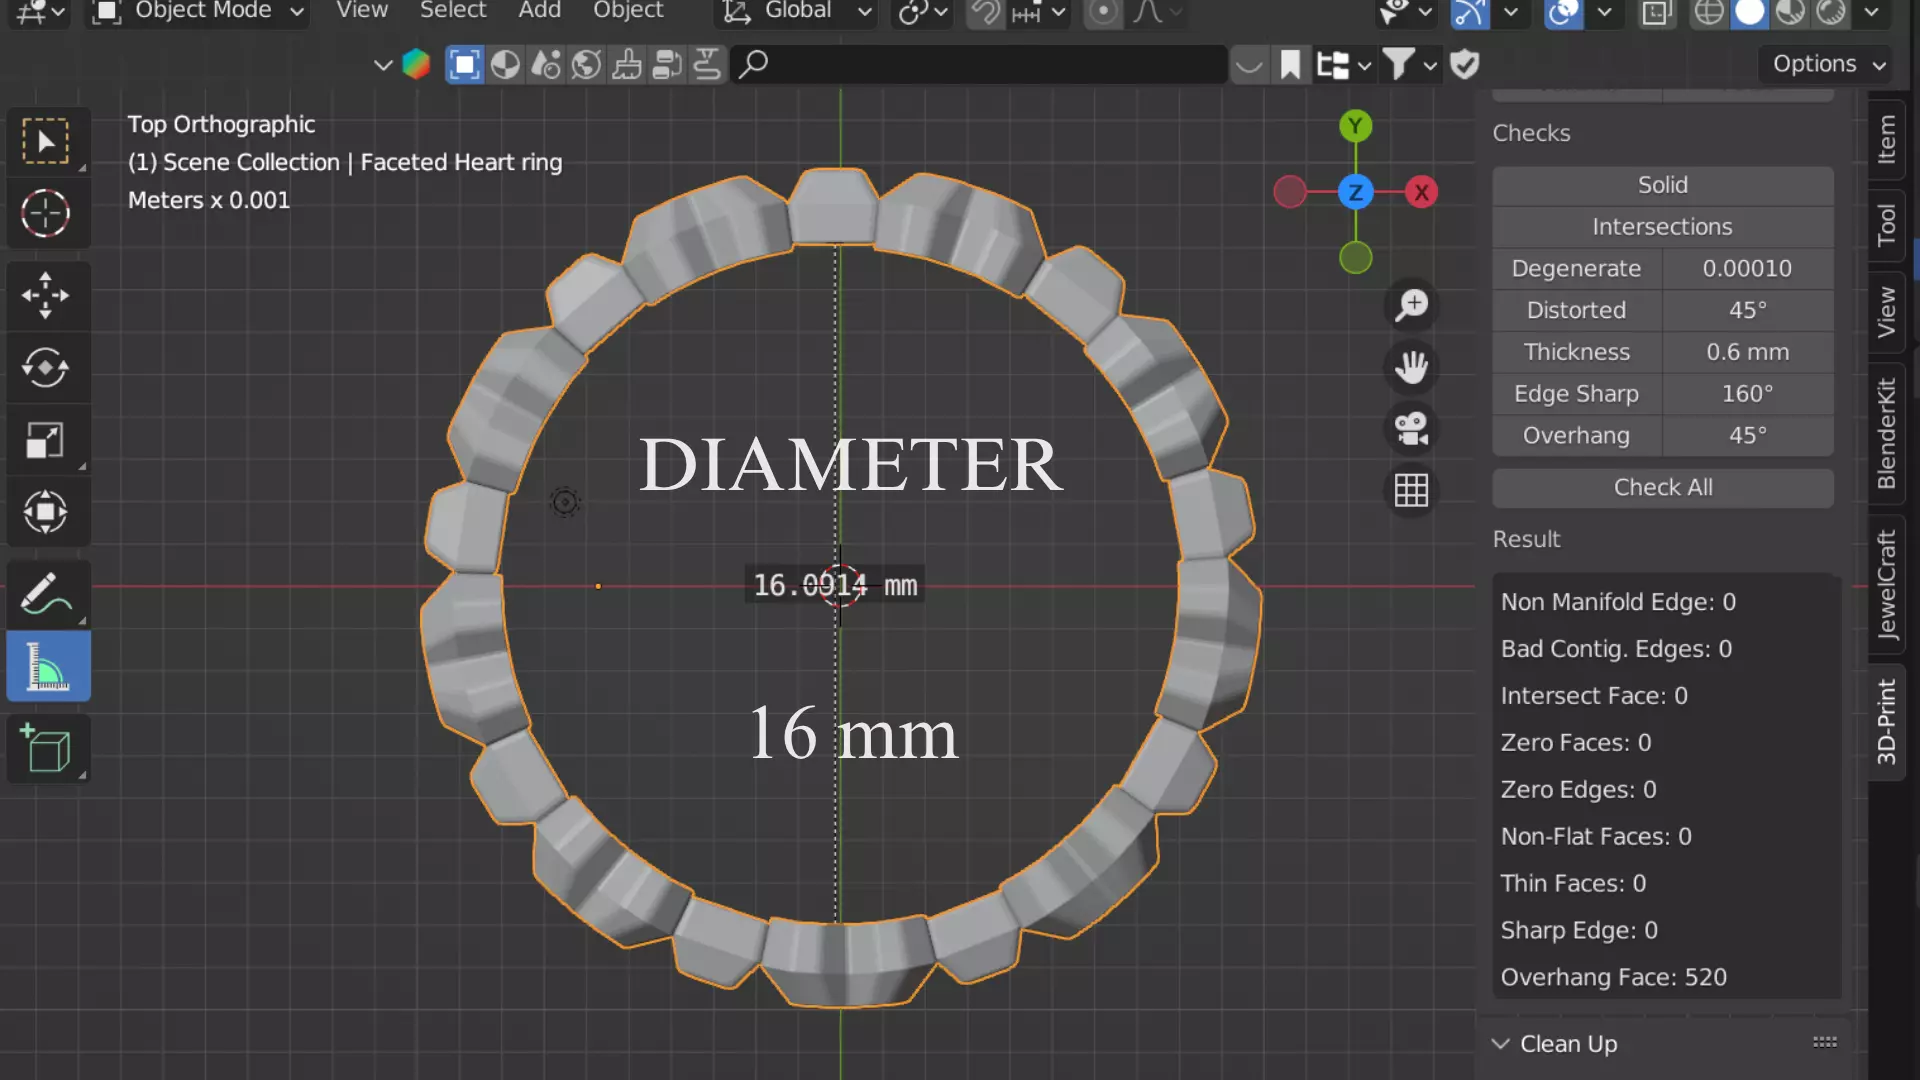Click the pan hand viewport icon

(1411, 367)
